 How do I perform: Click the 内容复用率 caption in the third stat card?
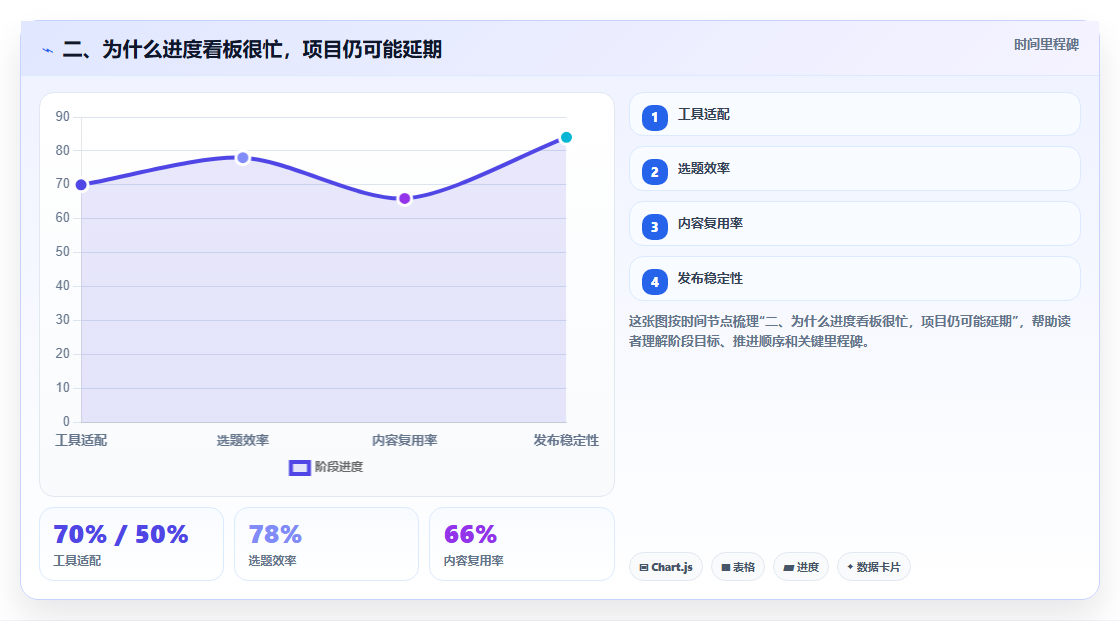[474, 561]
